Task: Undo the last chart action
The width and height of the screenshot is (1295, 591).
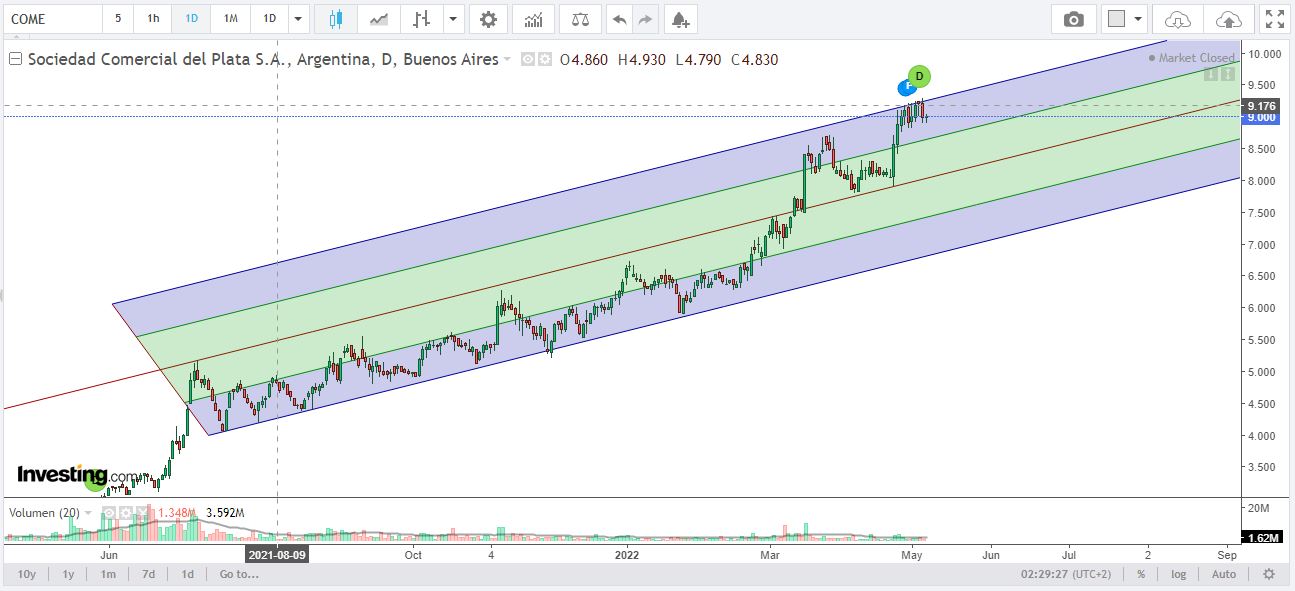Action: (620, 19)
